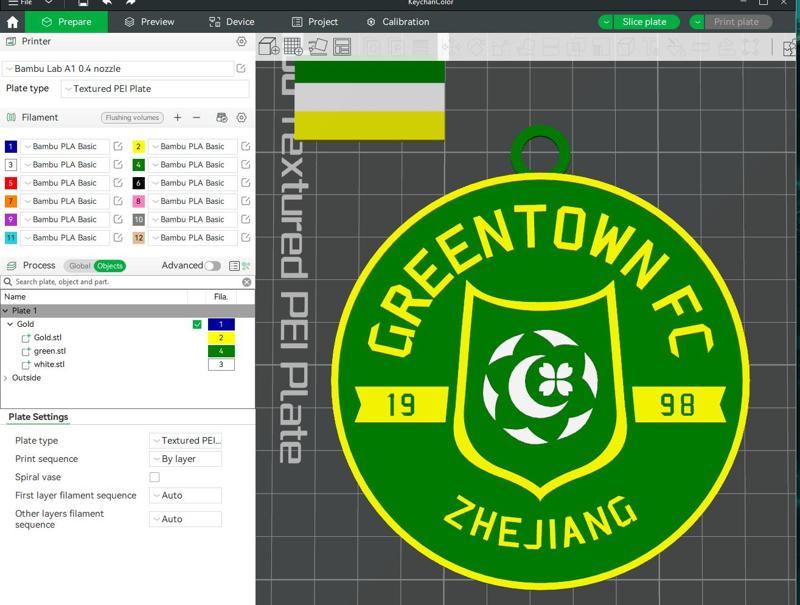
Task: Select the Gold.stl part in tree
Action: coord(47,338)
